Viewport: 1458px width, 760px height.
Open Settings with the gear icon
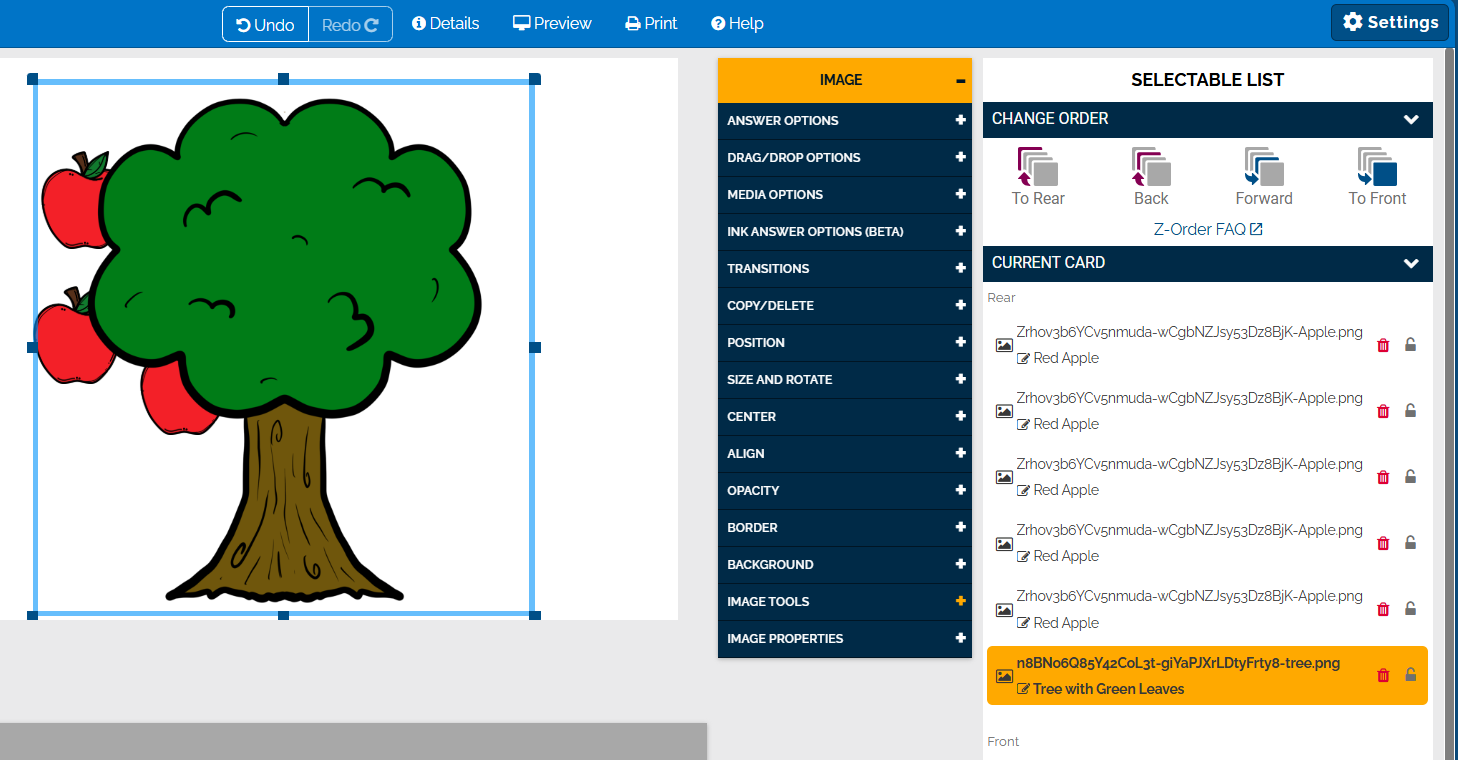pyautogui.click(x=1389, y=21)
